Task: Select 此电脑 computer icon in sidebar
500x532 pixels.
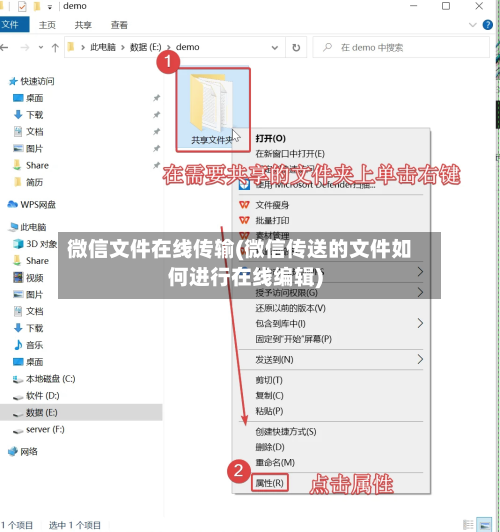Action: [13, 227]
